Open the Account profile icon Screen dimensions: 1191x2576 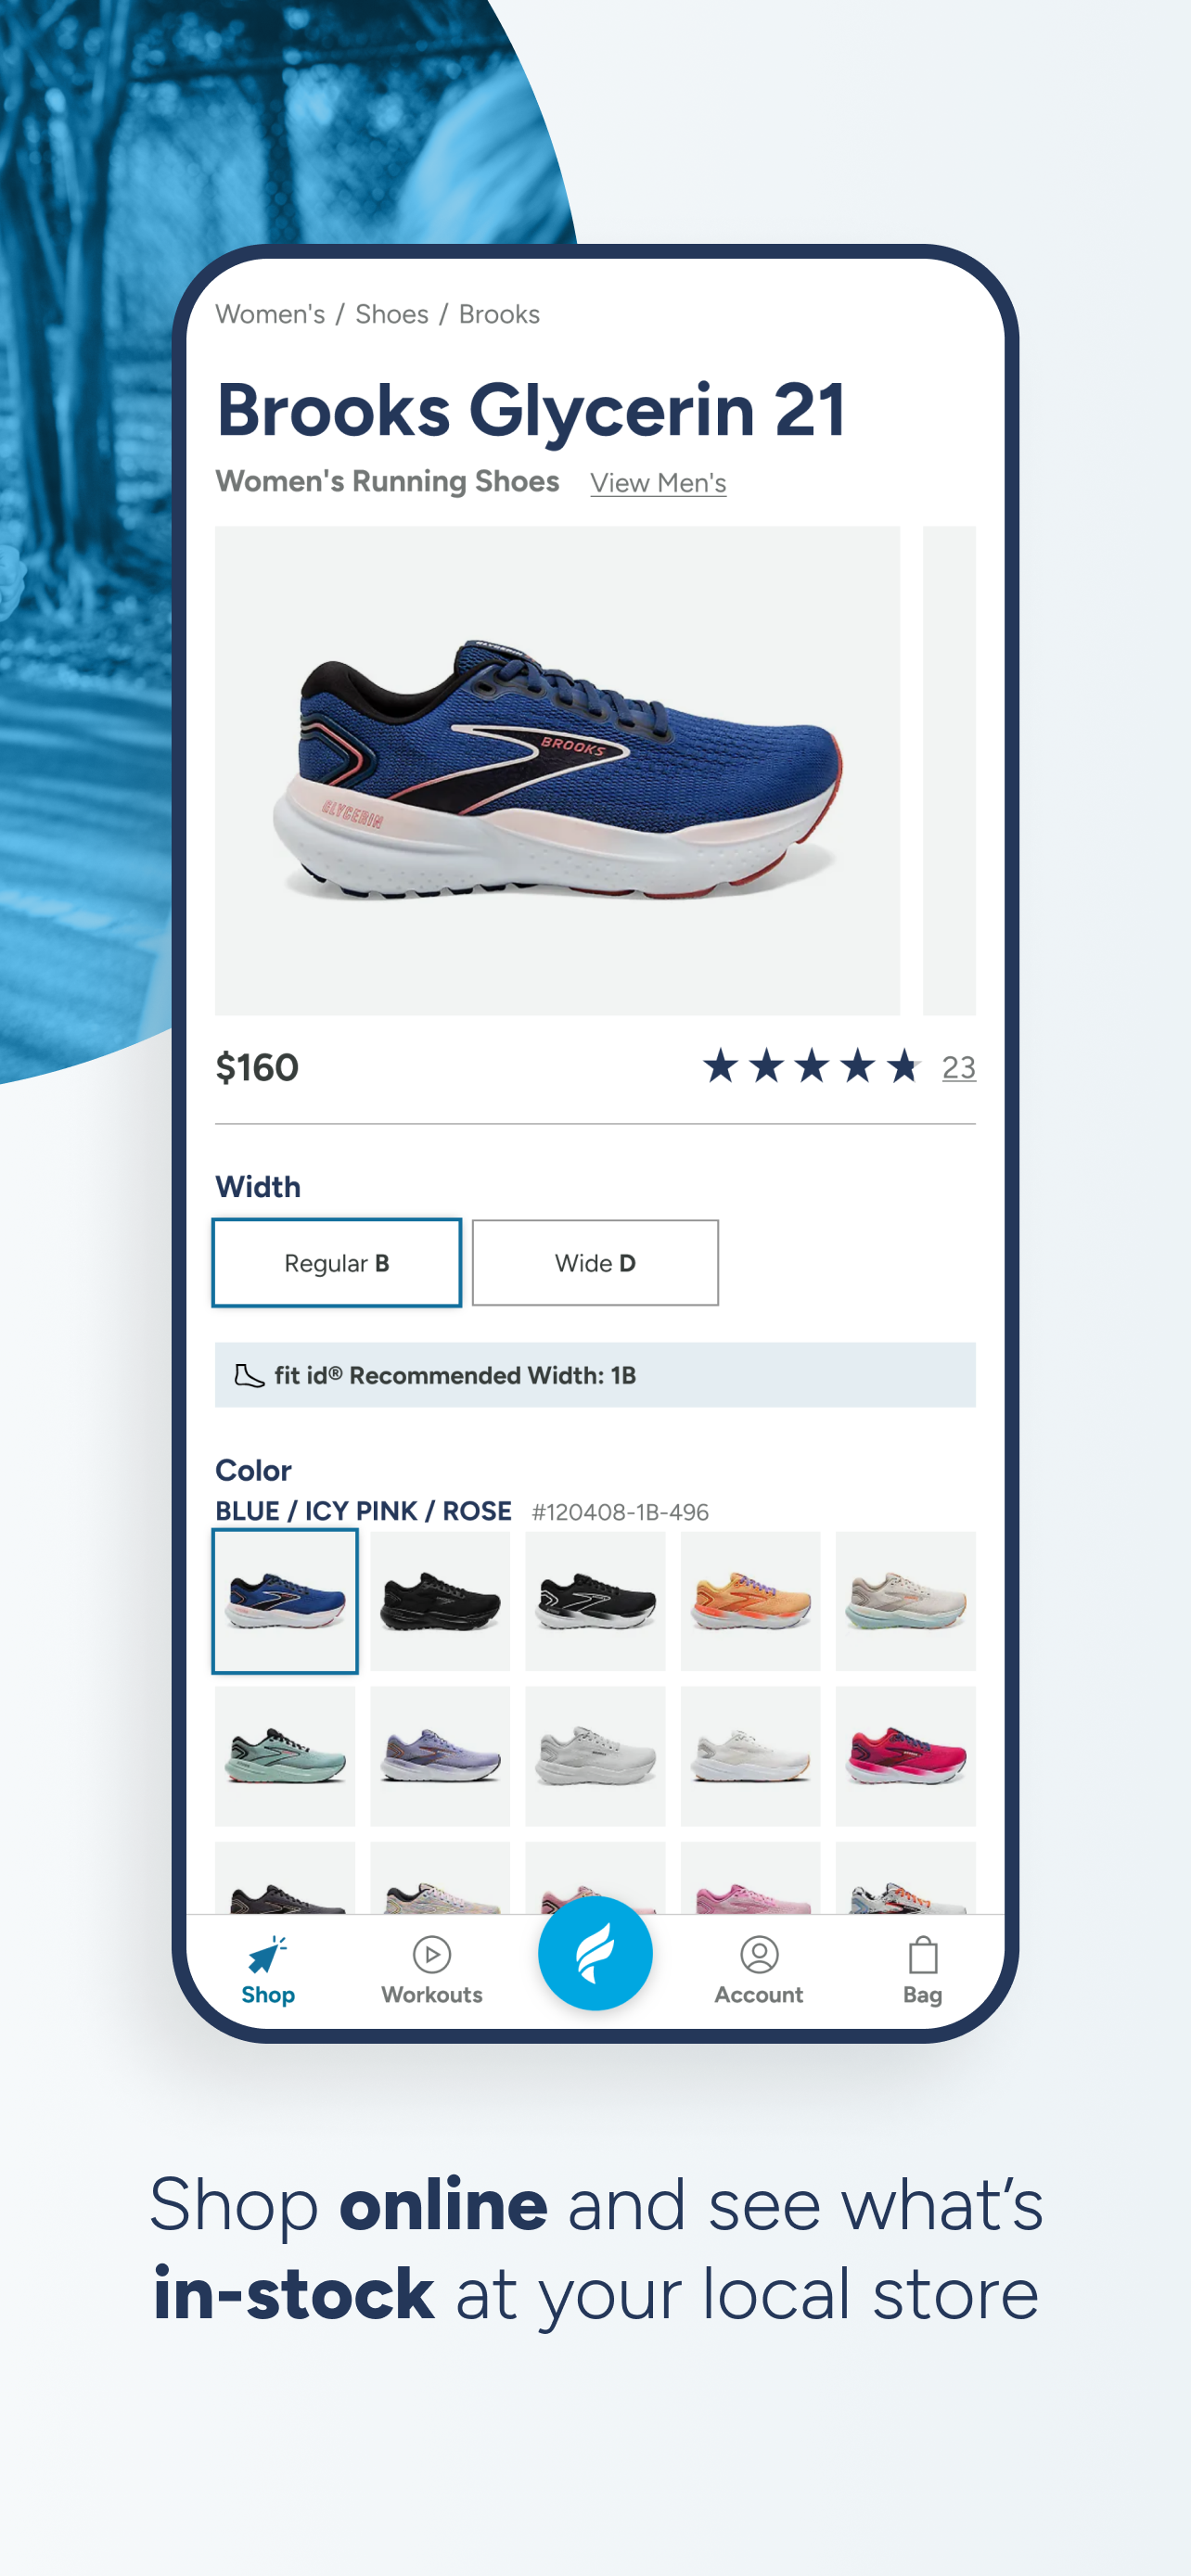coord(759,1954)
